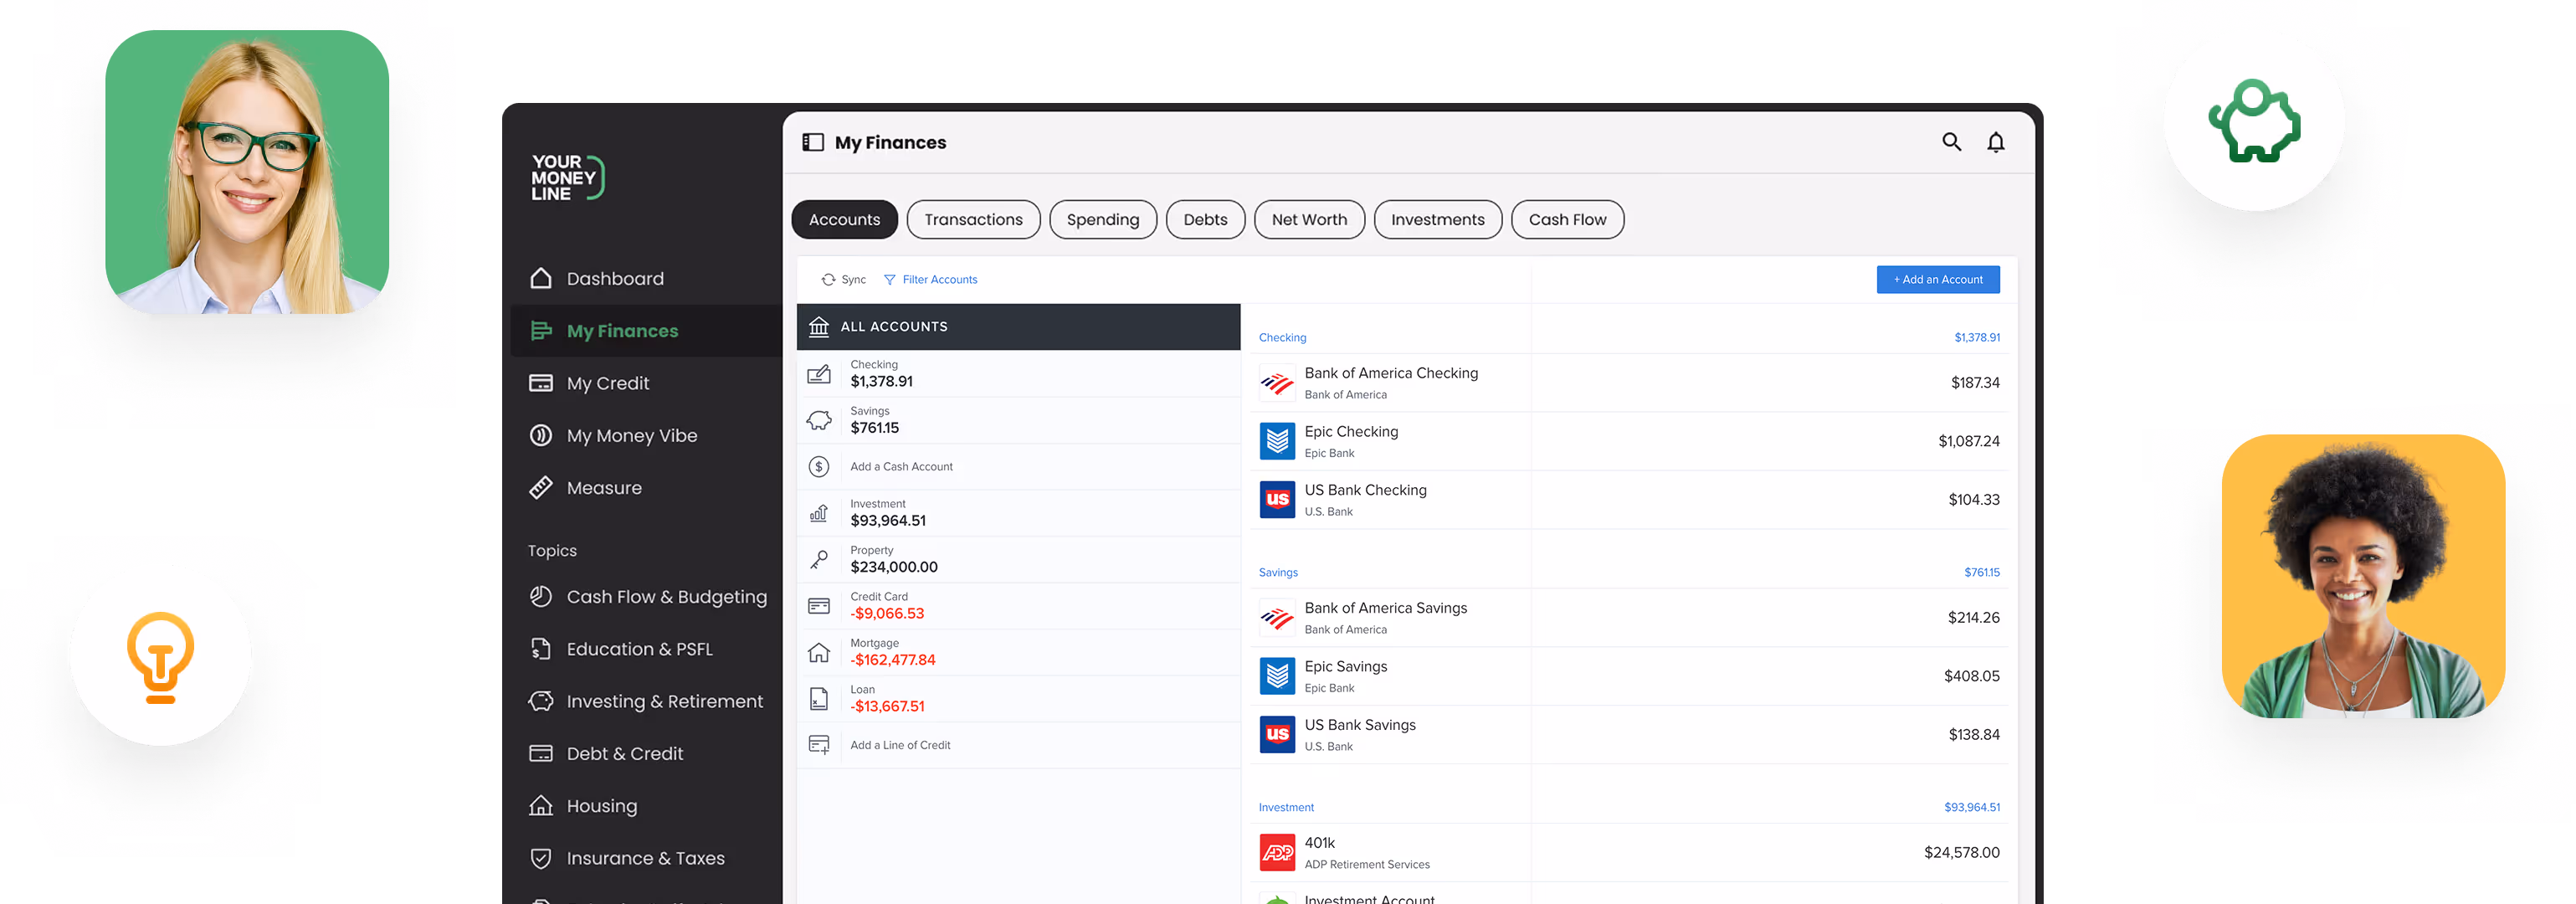Toggle the sidebar panel icon
Screen dimensions: 2576x904
click(x=813, y=142)
